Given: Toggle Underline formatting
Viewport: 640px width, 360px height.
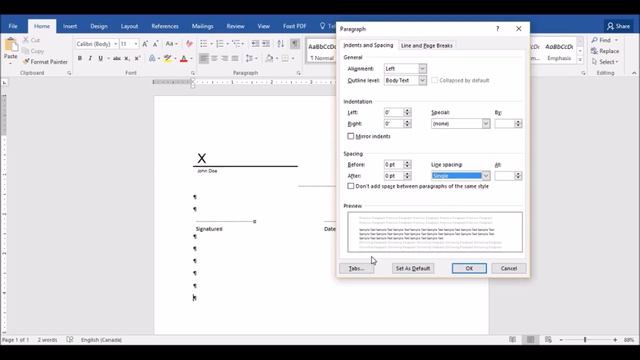Looking at the screenshot, I should (100, 58).
